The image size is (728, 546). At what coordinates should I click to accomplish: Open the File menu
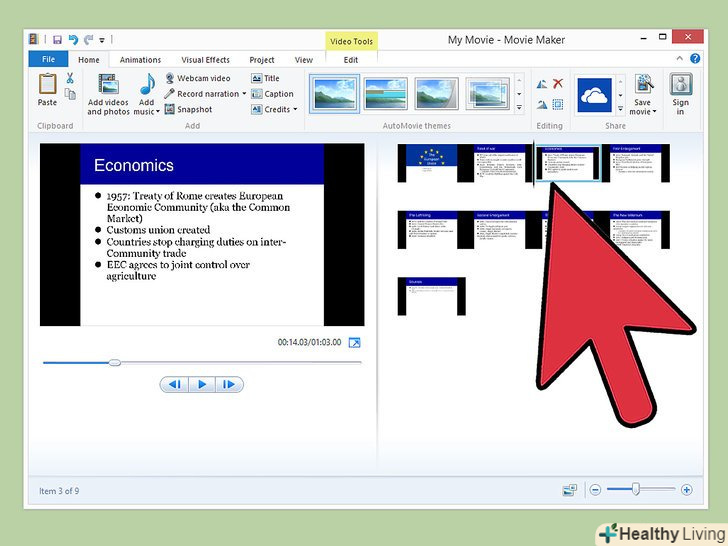48,59
